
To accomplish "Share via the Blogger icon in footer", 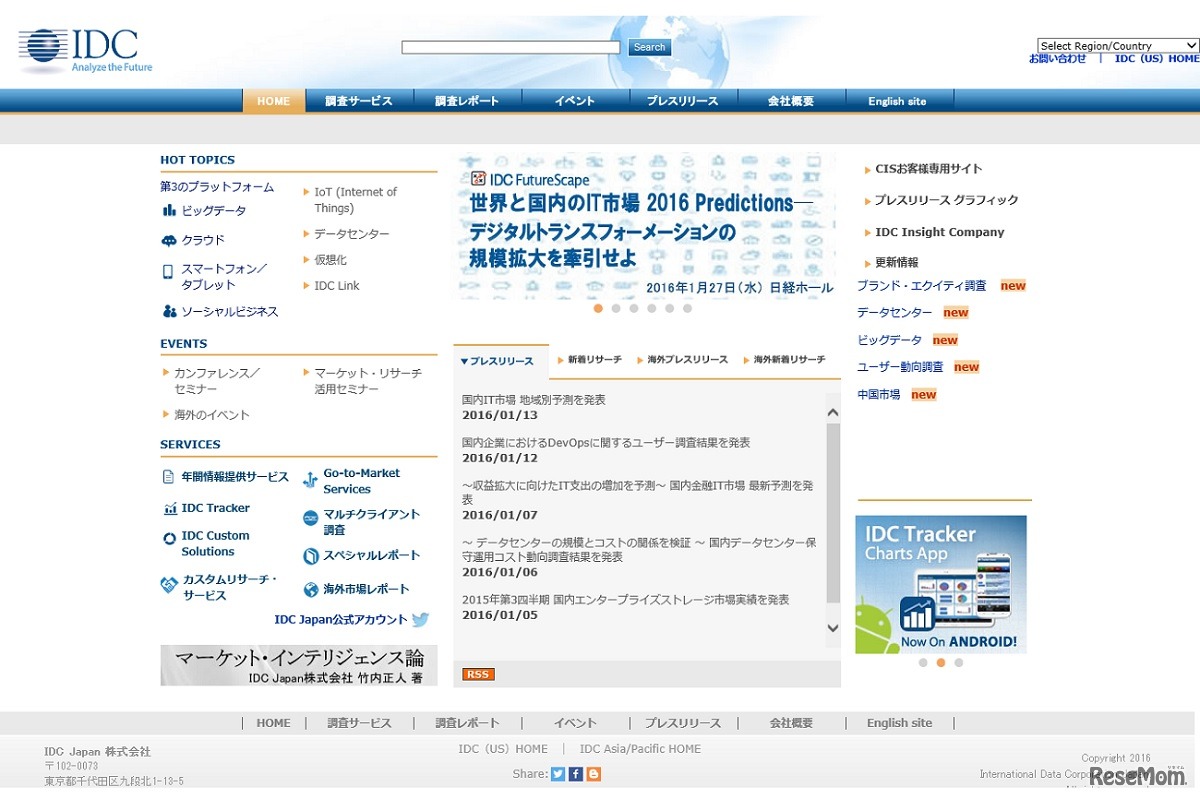I will (594, 774).
